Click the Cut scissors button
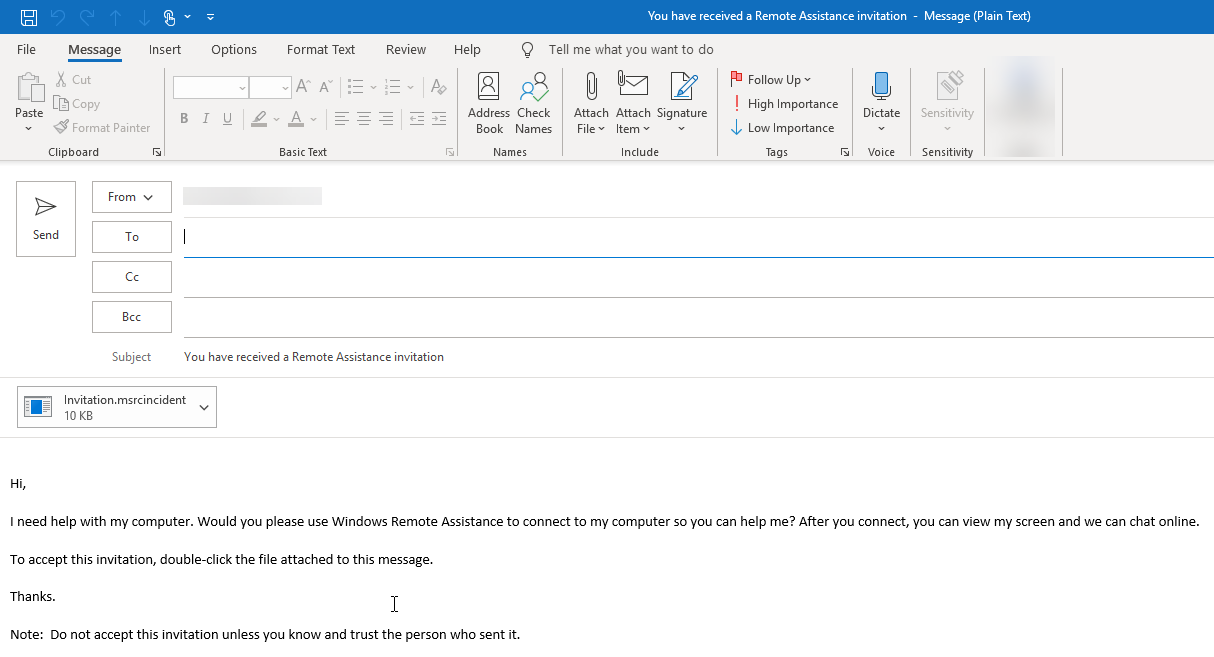Viewport: 1214px width, 657px height. coord(73,80)
